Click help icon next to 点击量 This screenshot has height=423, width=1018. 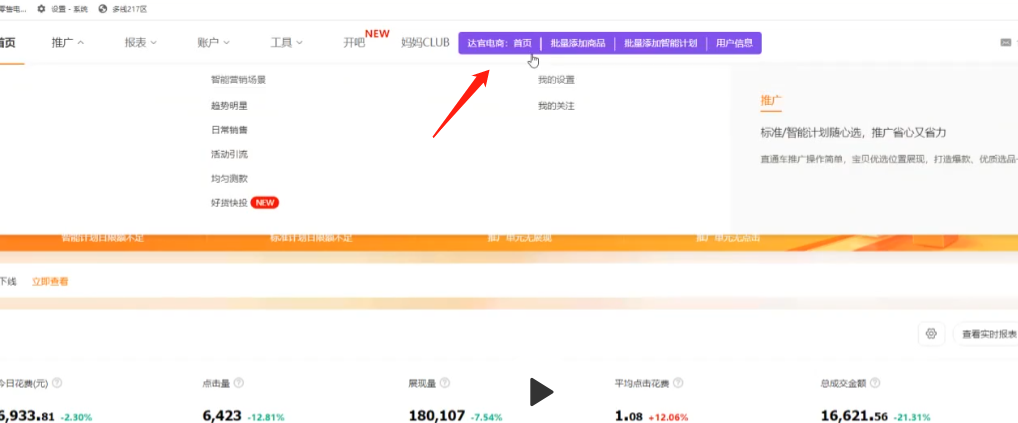pyautogui.click(x=238, y=383)
